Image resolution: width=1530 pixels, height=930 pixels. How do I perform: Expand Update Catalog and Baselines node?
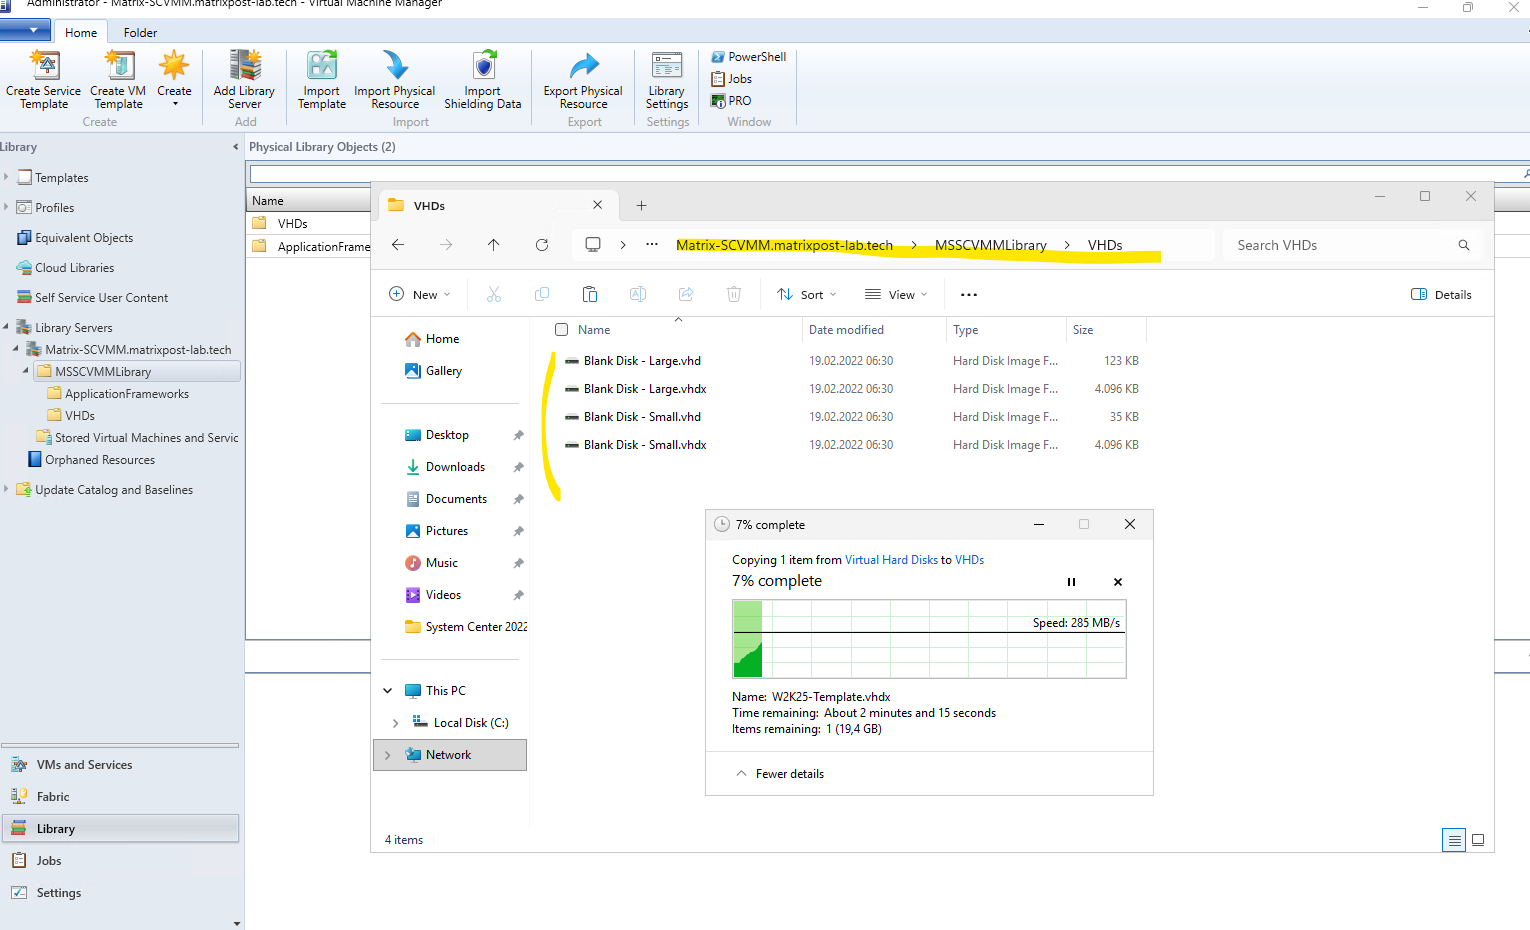click(6, 489)
